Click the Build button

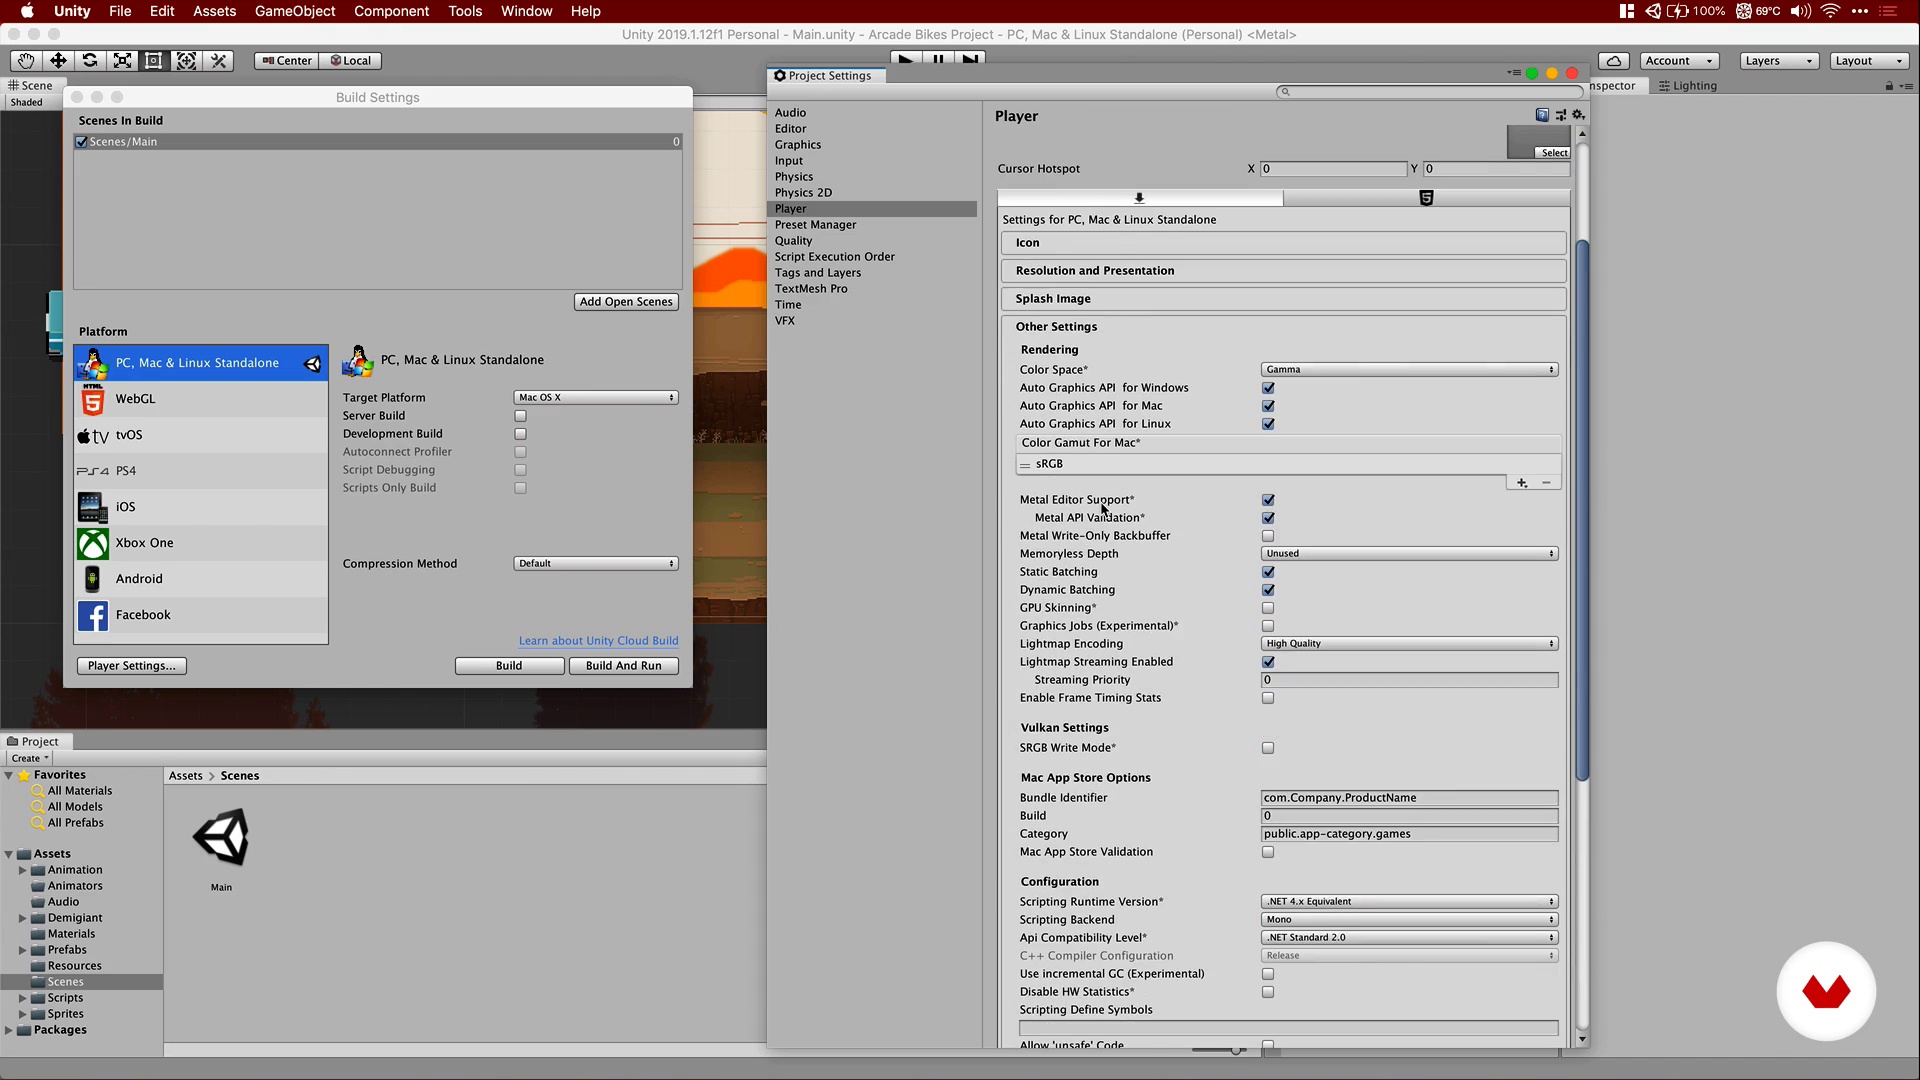click(x=509, y=666)
